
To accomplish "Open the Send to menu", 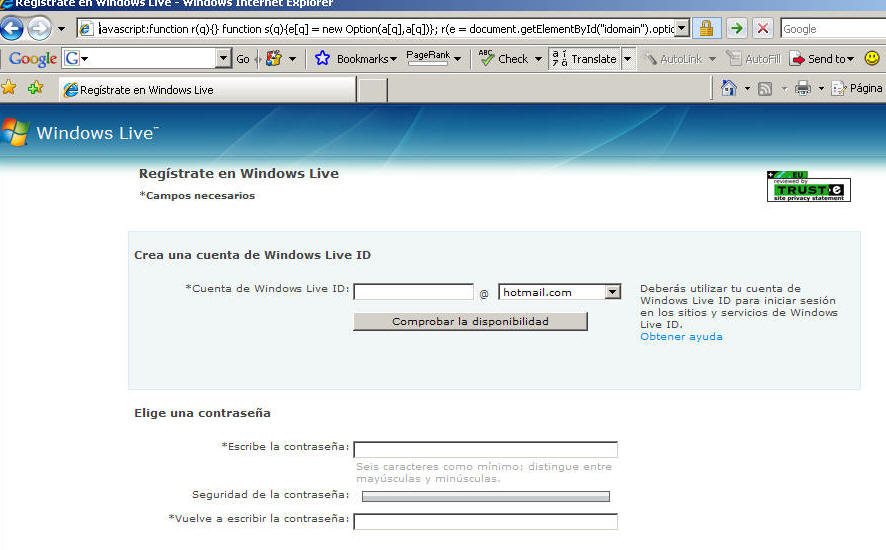I will point(822,59).
